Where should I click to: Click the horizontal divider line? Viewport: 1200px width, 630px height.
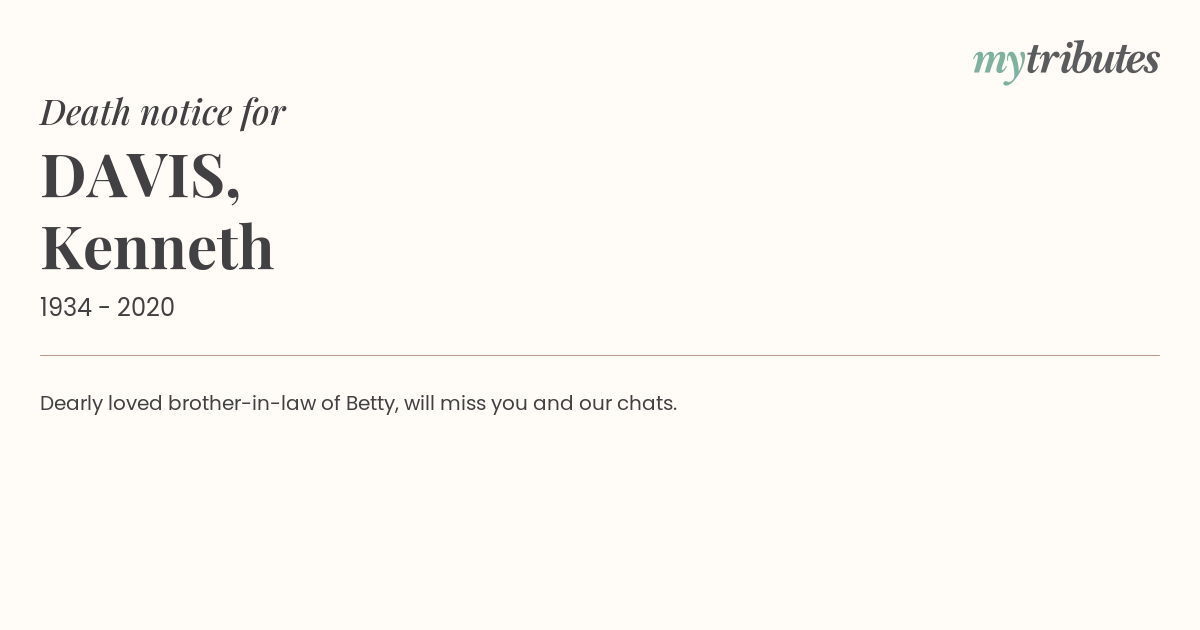[600, 355]
